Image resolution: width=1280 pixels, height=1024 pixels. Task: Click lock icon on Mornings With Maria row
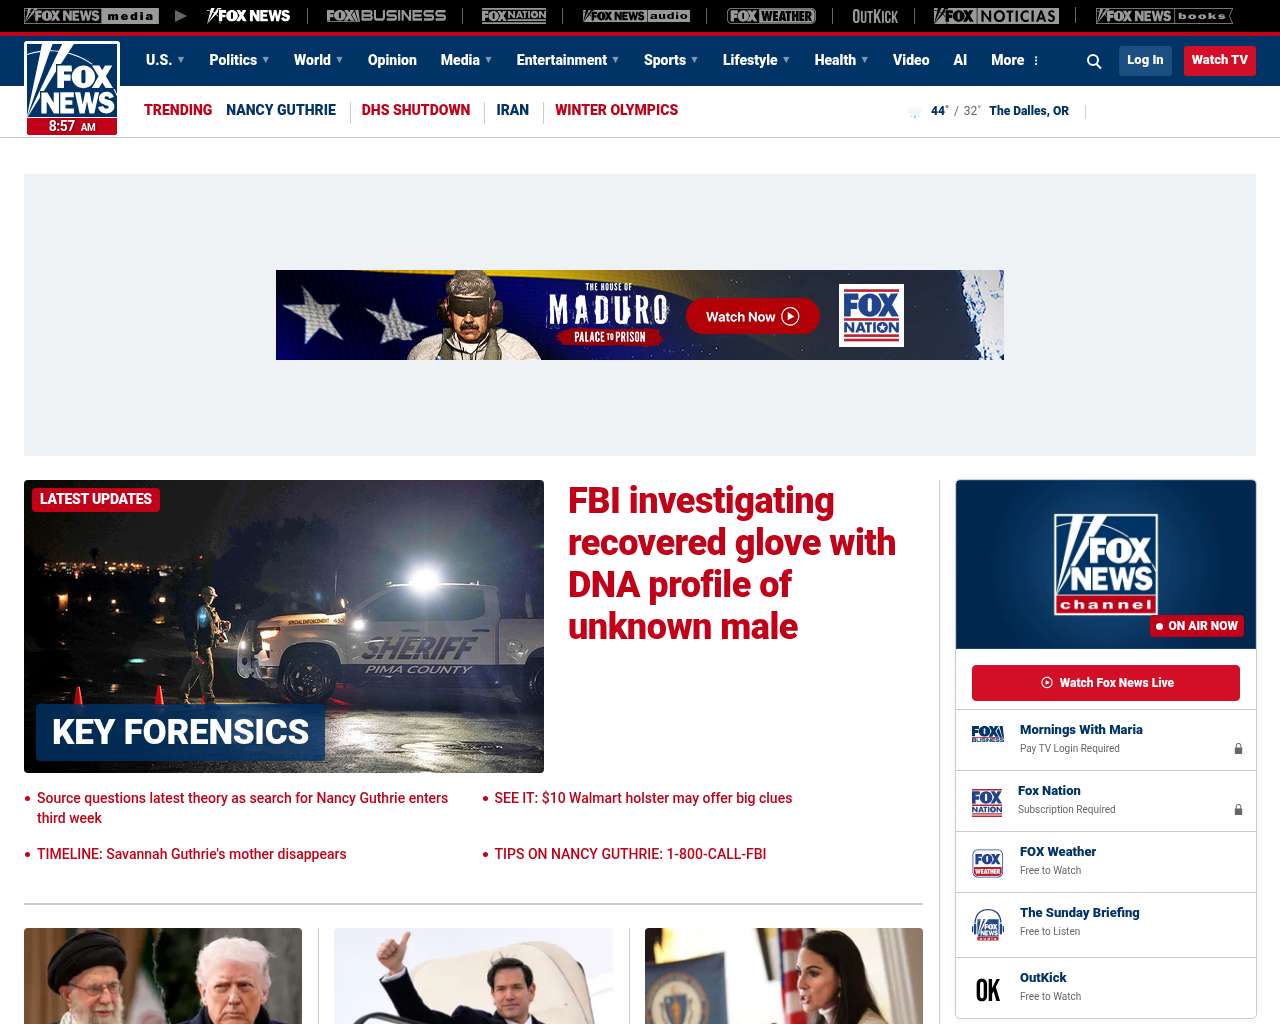[1238, 748]
